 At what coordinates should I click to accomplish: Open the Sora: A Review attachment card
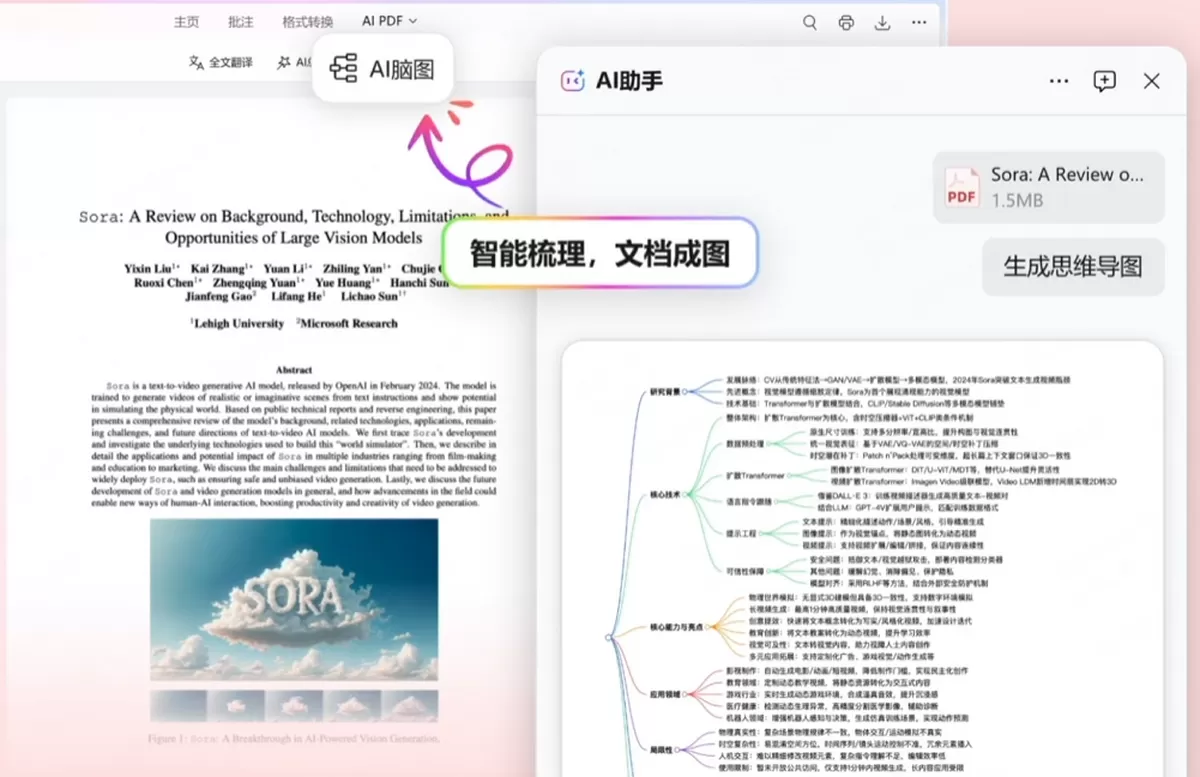(x=1049, y=187)
